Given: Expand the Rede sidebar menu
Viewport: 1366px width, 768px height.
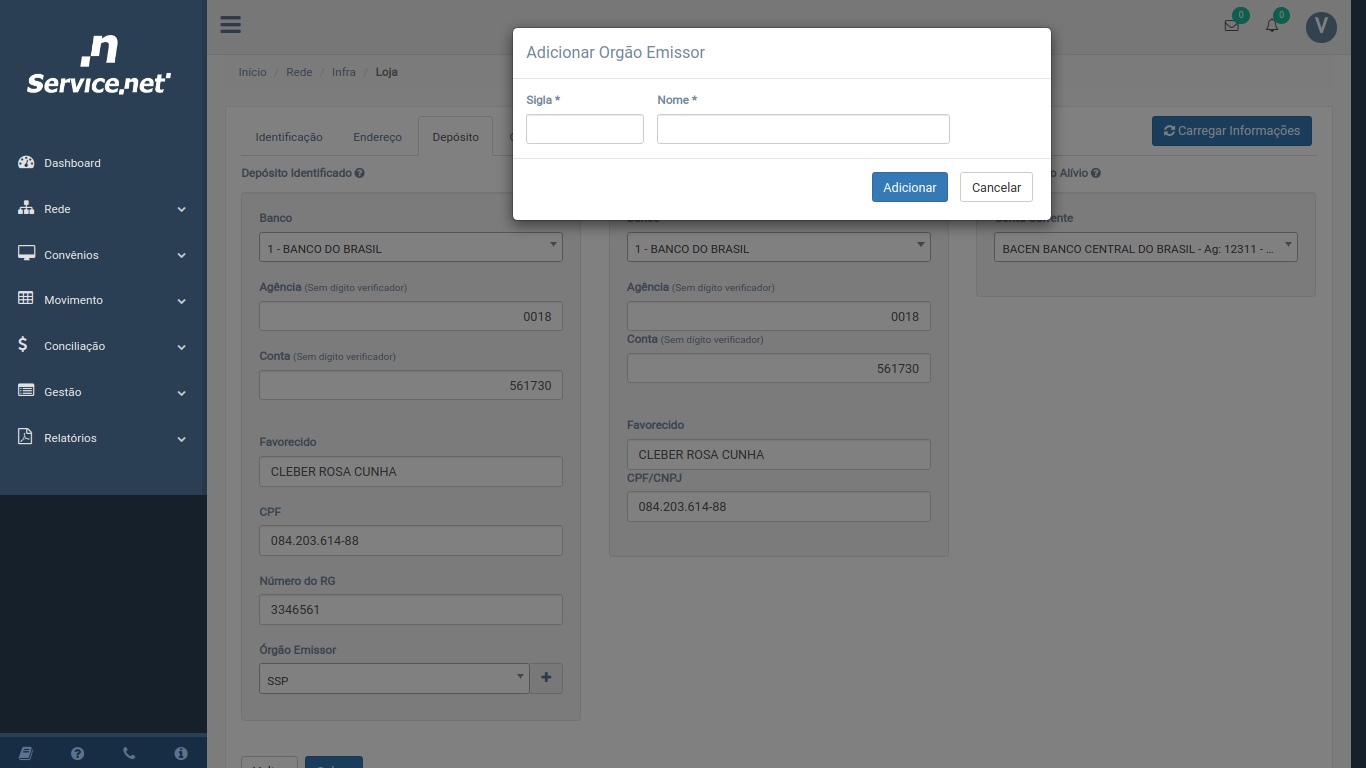Looking at the screenshot, I should 103,209.
